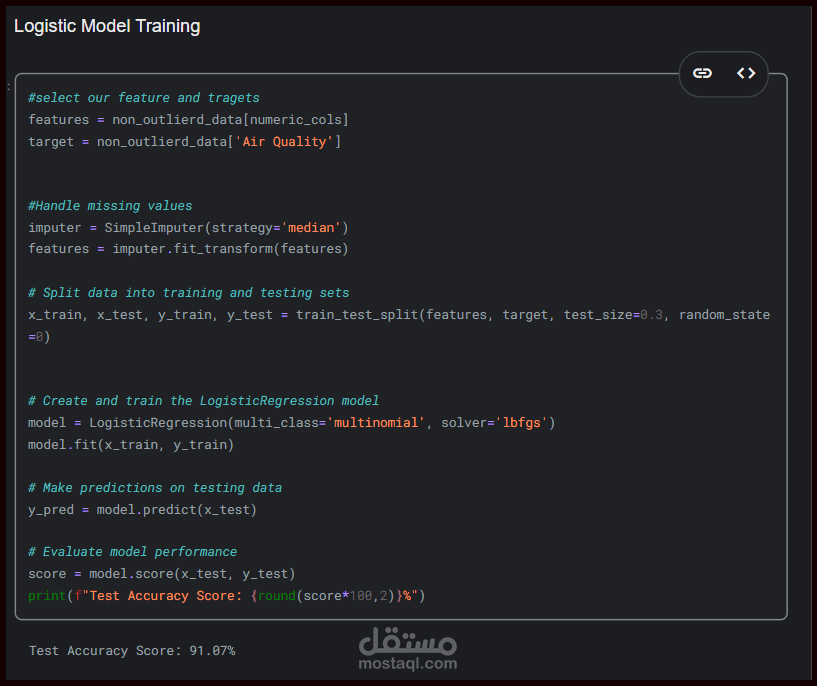Click the '#Handle missing values' comment
Screen dimensions: 817x686
tap(110, 206)
